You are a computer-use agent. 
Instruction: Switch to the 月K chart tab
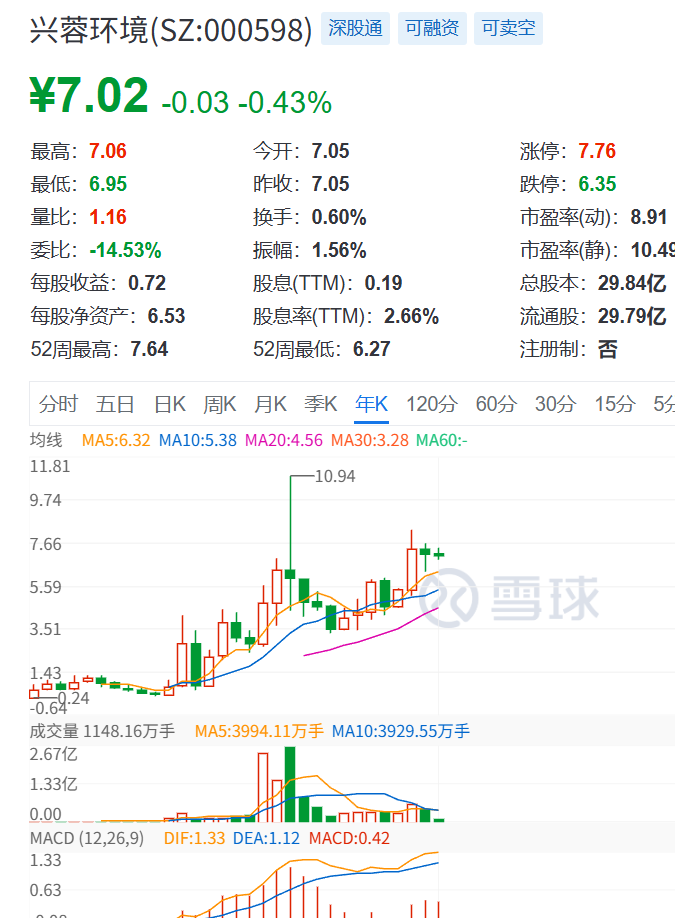(x=270, y=404)
